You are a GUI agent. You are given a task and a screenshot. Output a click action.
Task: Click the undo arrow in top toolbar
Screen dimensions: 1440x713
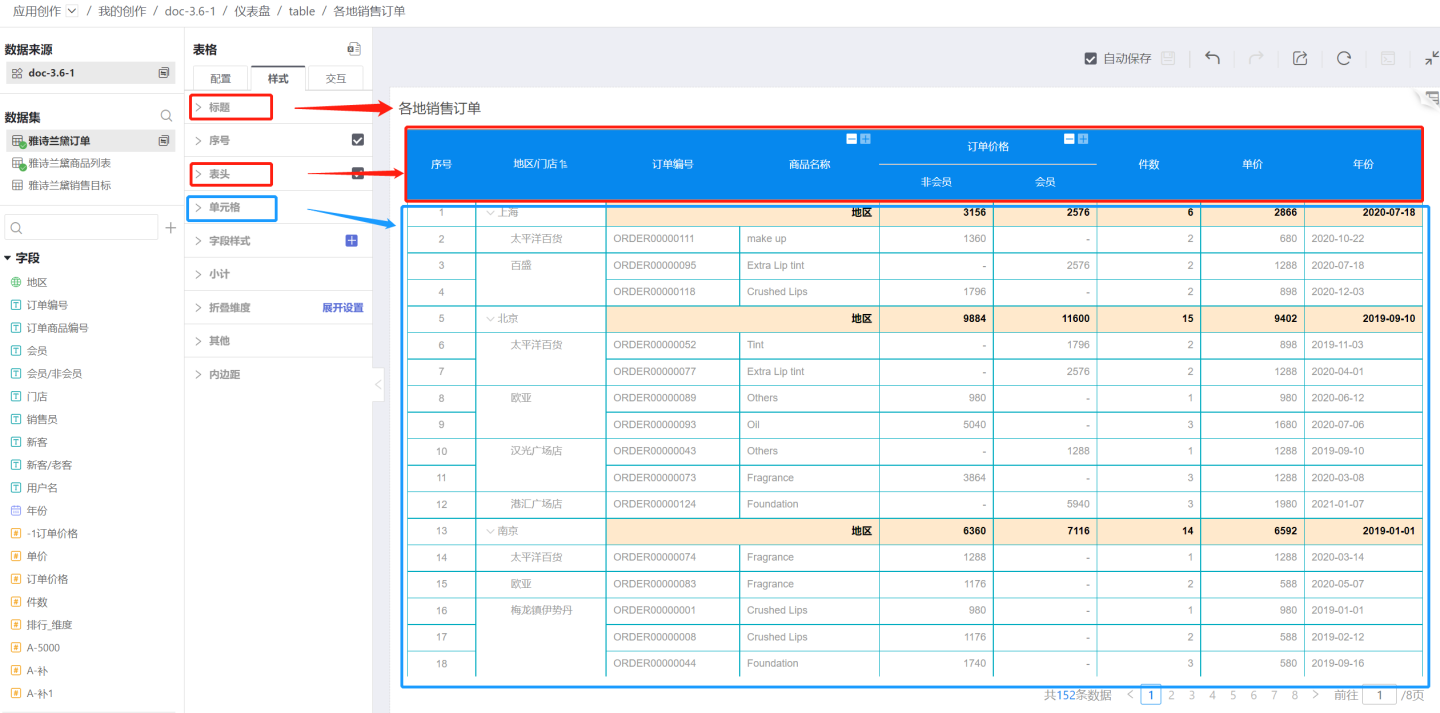point(1212,58)
